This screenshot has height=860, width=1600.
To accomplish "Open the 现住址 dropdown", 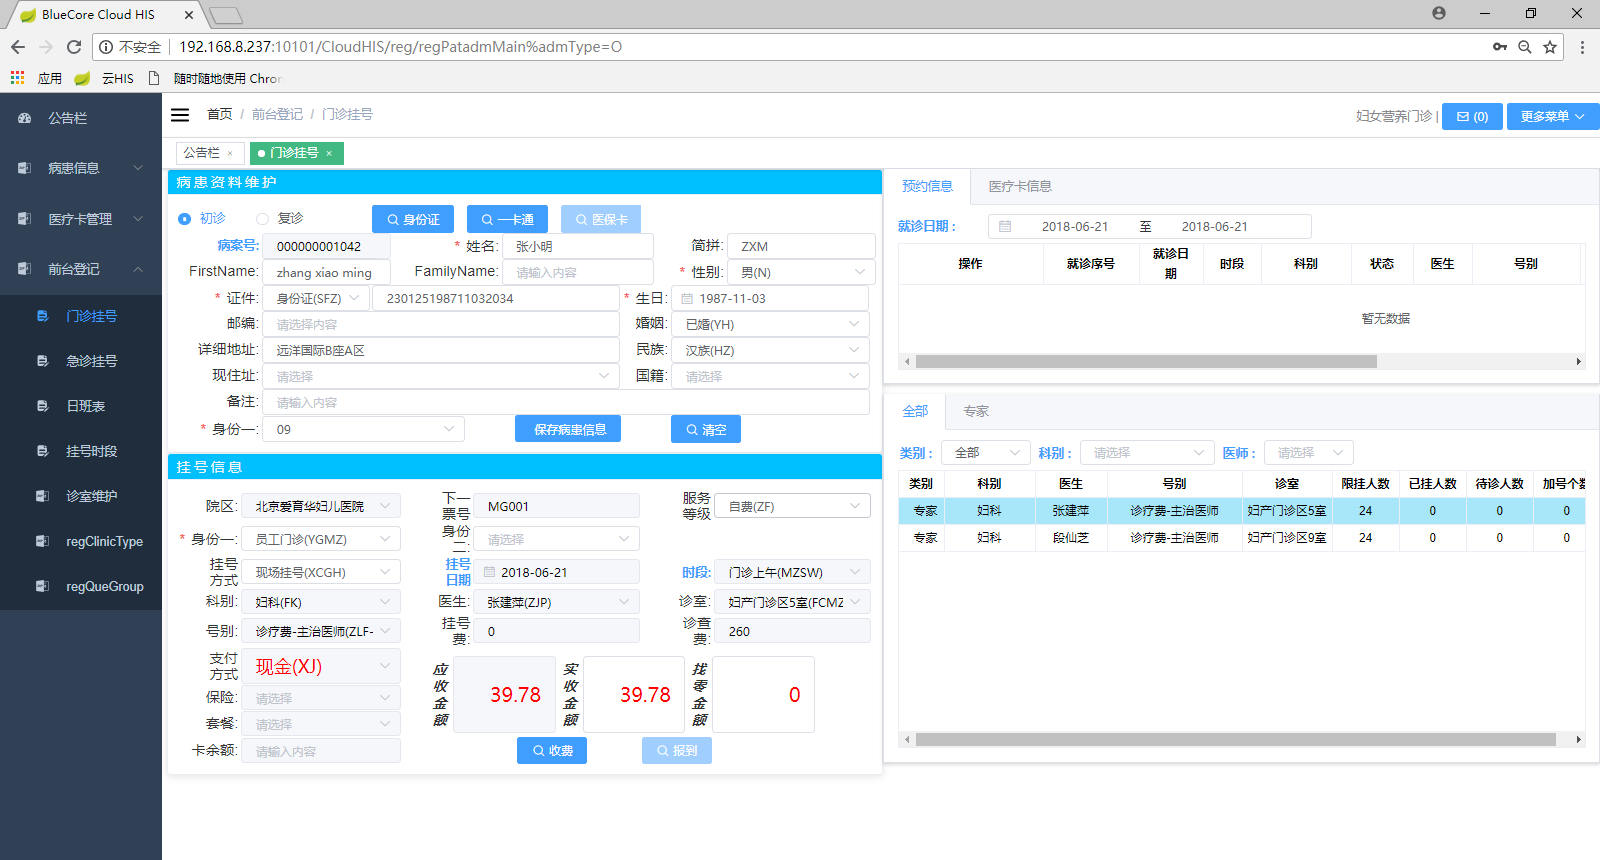I will (441, 376).
